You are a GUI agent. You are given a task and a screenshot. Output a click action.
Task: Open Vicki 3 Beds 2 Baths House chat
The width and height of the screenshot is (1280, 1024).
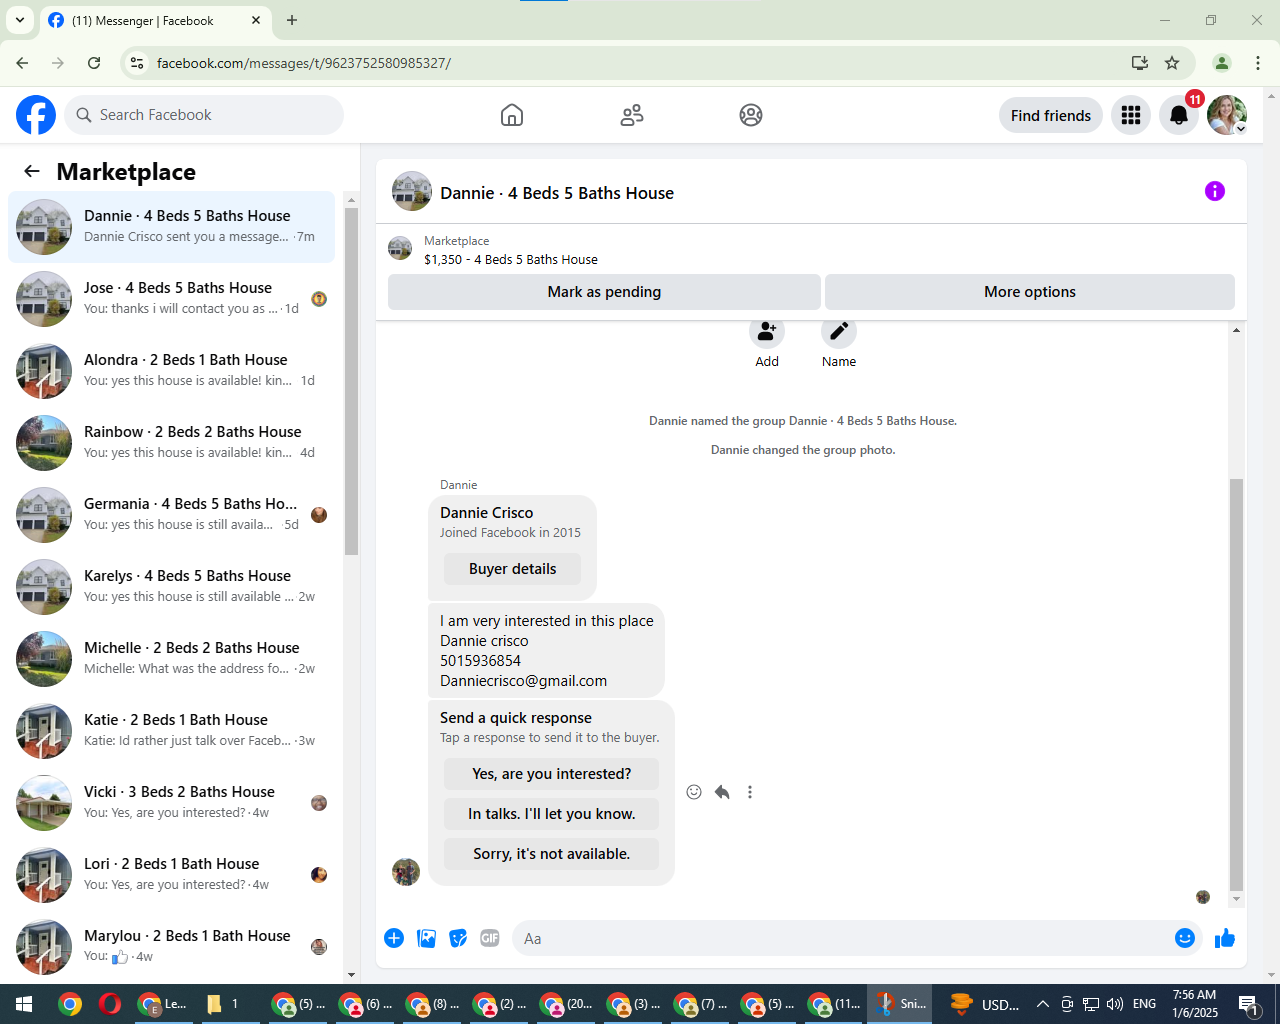click(x=172, y=803)
